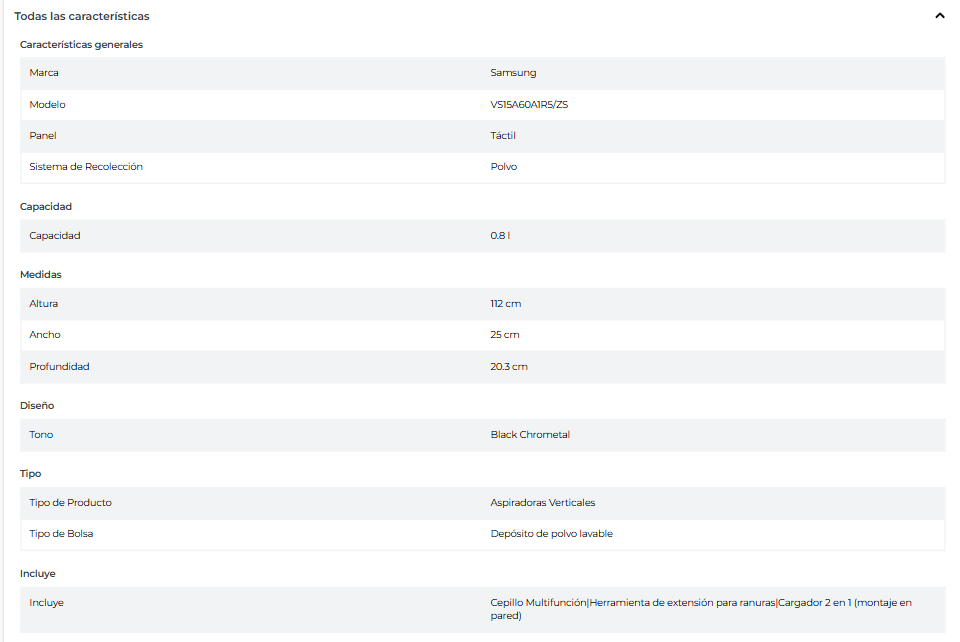Click the Cepillo Multifunción included items text
960x642 pixels.
[538, 603]
